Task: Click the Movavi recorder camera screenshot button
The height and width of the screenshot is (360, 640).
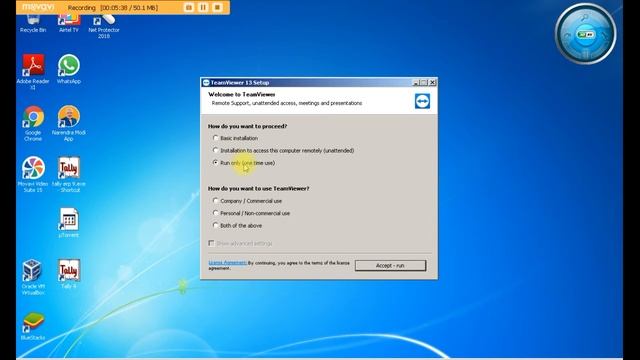Action: click(189, 7)
